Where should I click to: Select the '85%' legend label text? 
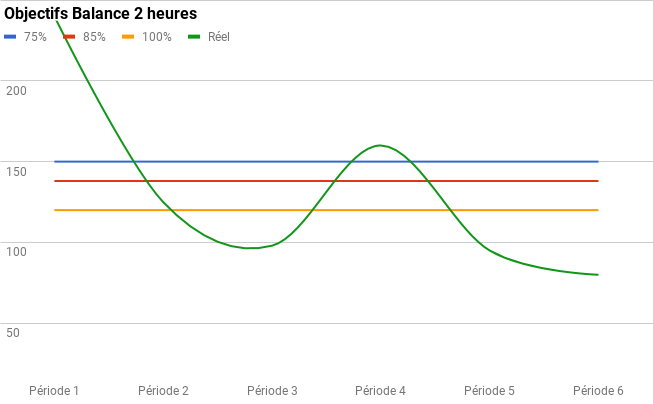[94, 37]
